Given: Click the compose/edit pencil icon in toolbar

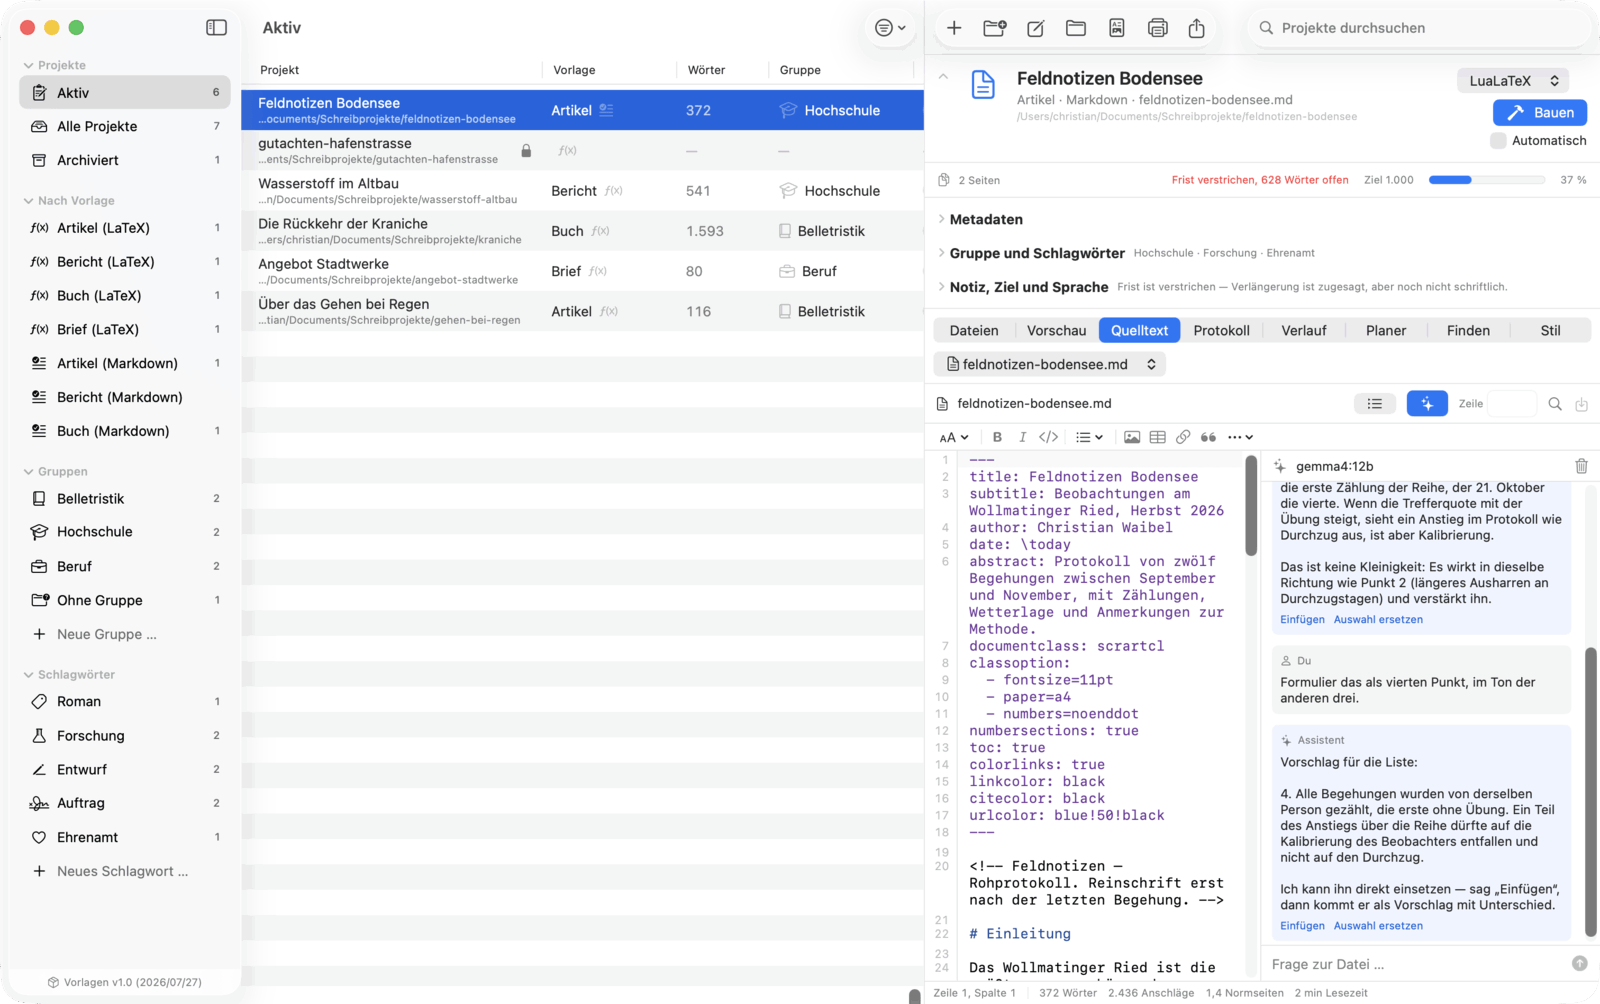Looking at the screenshot, I should (1036, 28).
